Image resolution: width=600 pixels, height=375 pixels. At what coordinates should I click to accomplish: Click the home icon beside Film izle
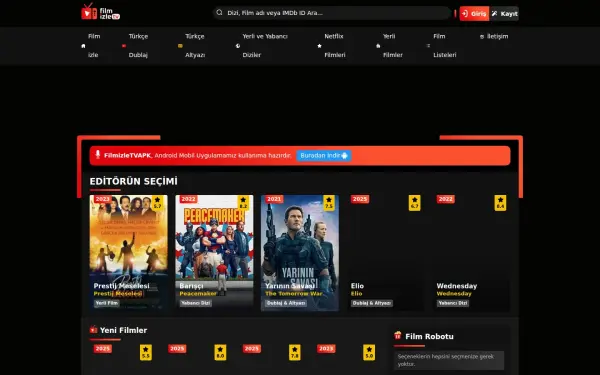click(83, 46)
